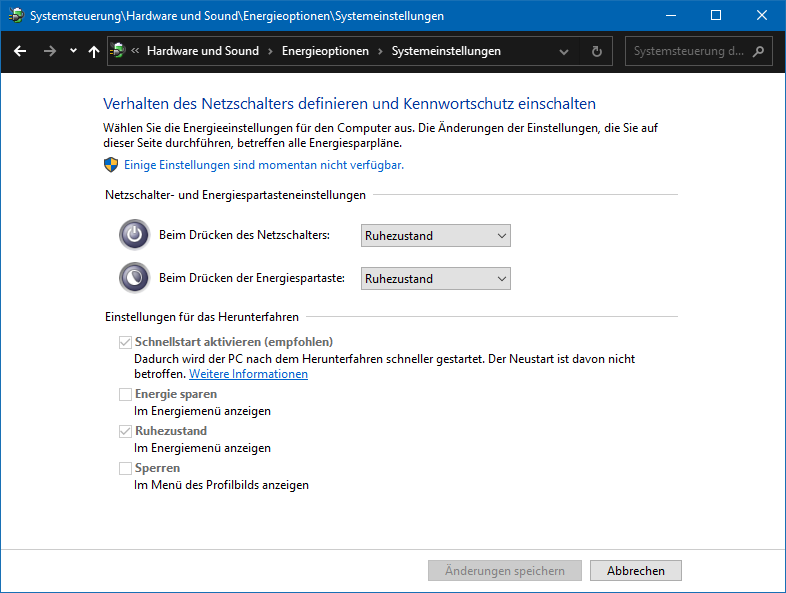Click the power button icon for Netzschalter

click(134, 235)
